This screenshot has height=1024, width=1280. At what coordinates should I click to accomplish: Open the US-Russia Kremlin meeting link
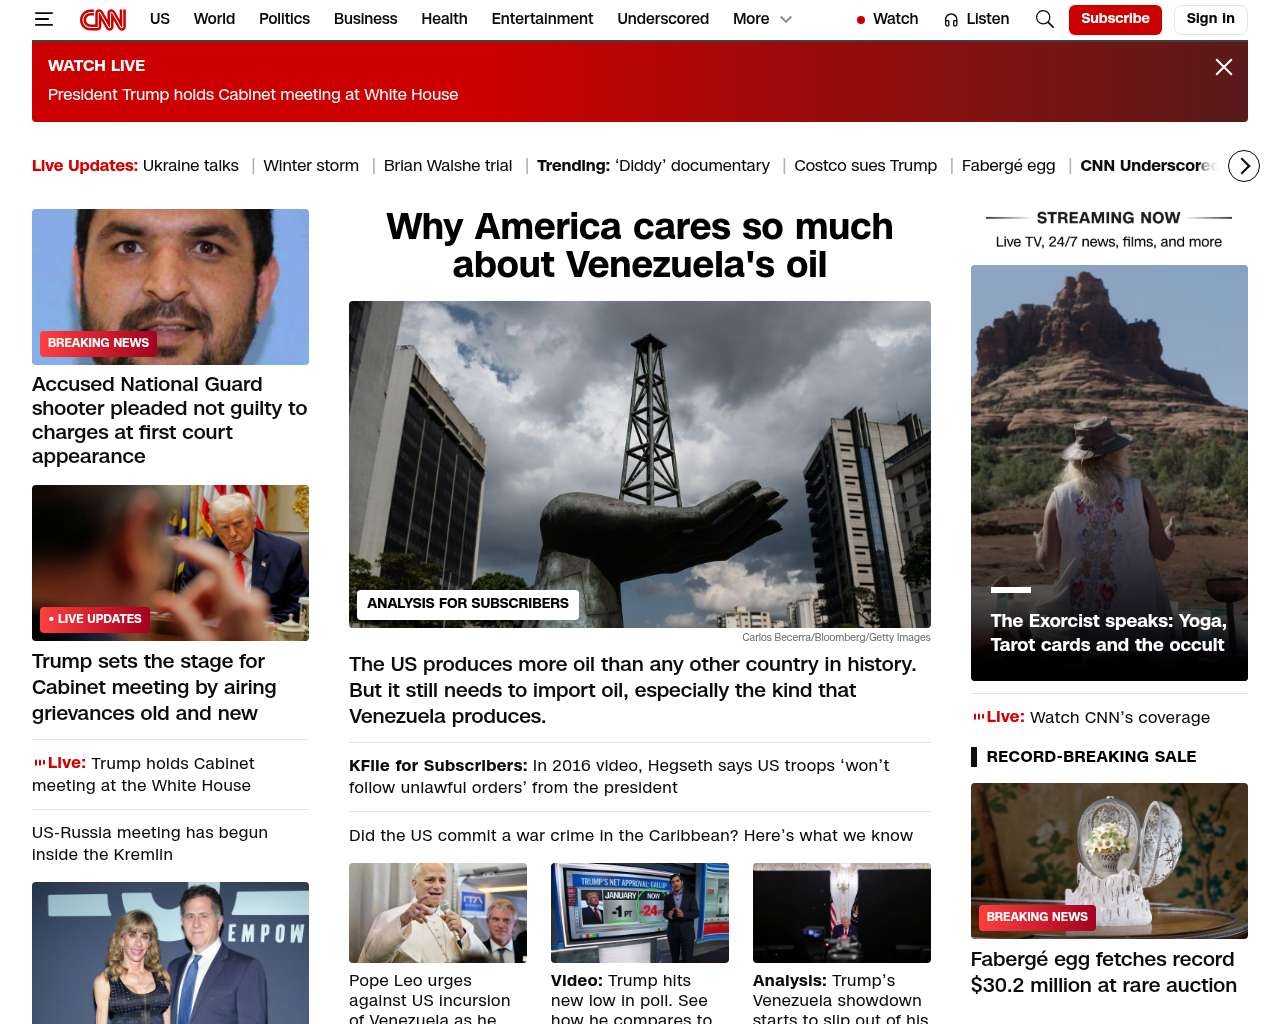150,843
